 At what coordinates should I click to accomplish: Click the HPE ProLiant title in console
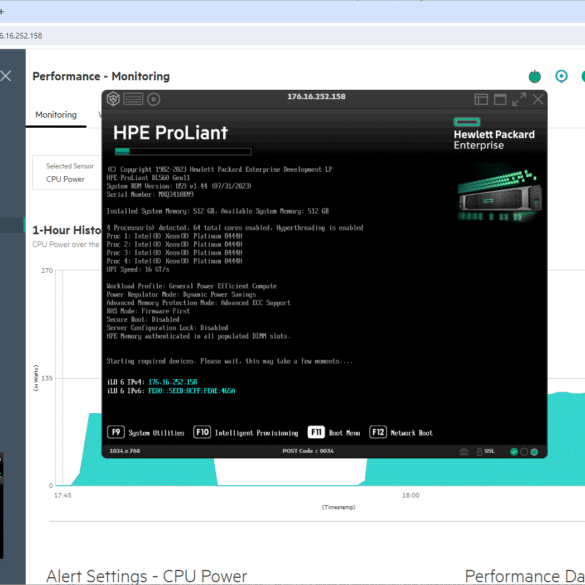[x=171, y=133]
